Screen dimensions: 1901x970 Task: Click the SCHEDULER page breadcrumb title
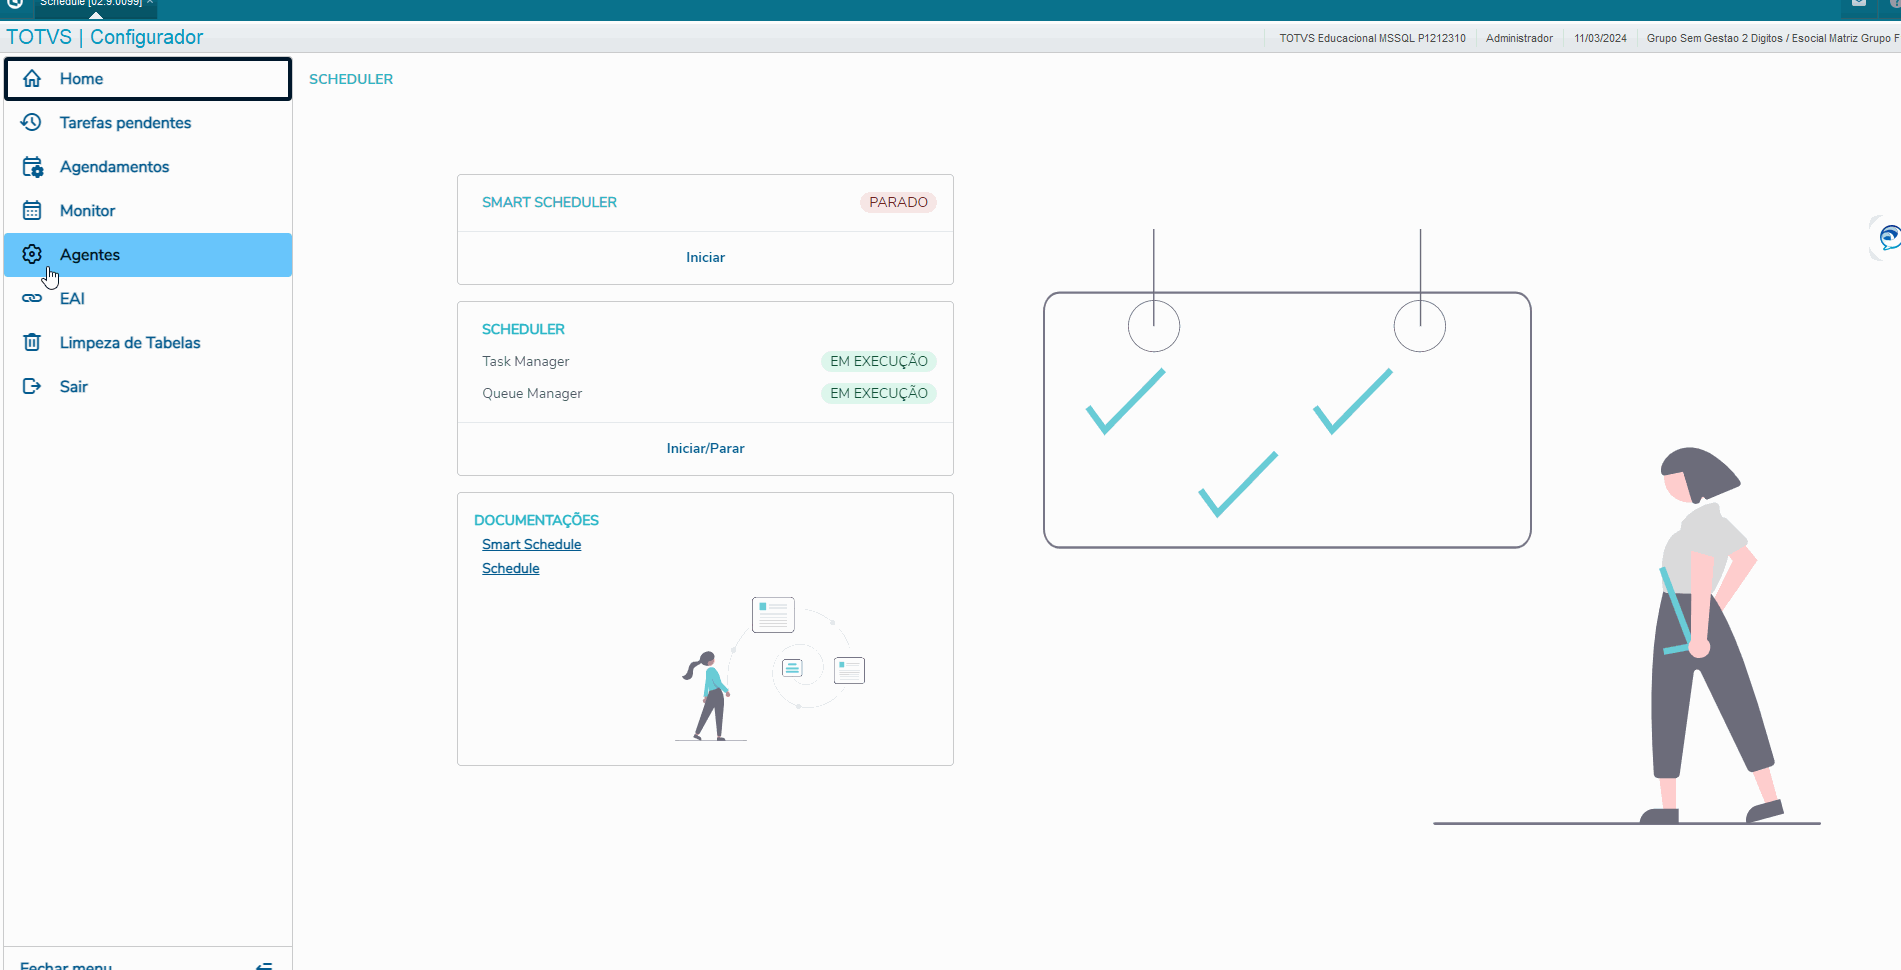pos(351,79)
